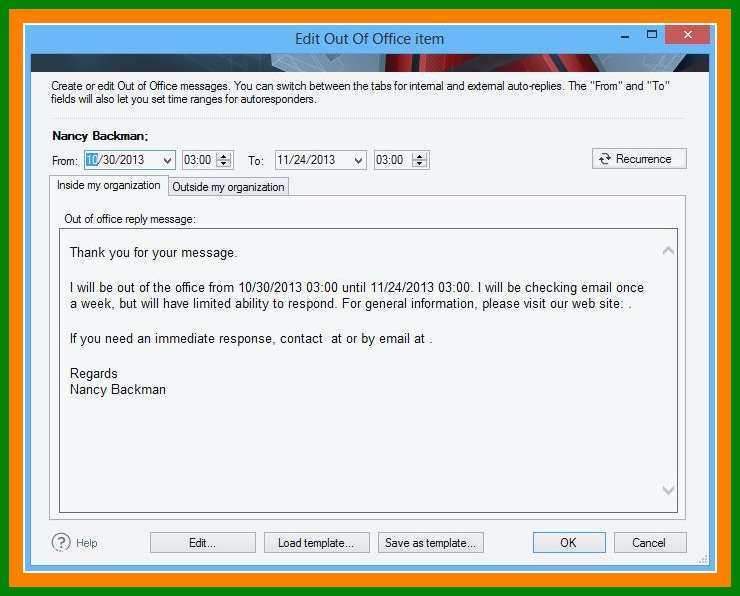
Task: Click the Edit... button
Action: [x=202, y=543]
